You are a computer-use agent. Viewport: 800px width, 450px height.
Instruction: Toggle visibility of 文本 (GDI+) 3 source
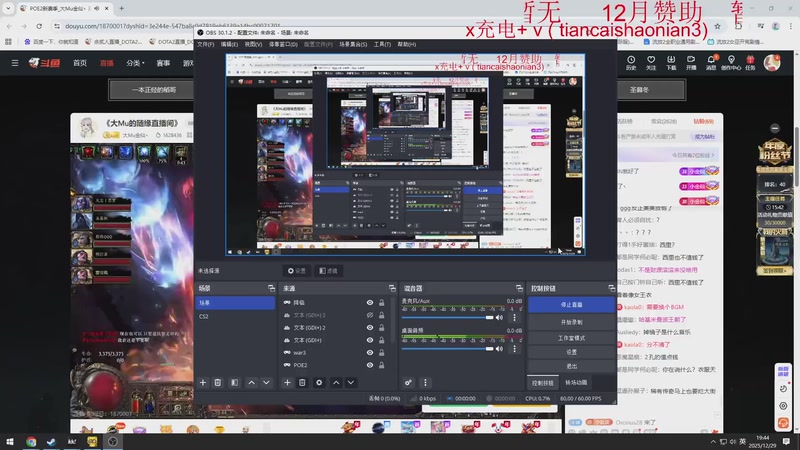(x=370, y=315)
